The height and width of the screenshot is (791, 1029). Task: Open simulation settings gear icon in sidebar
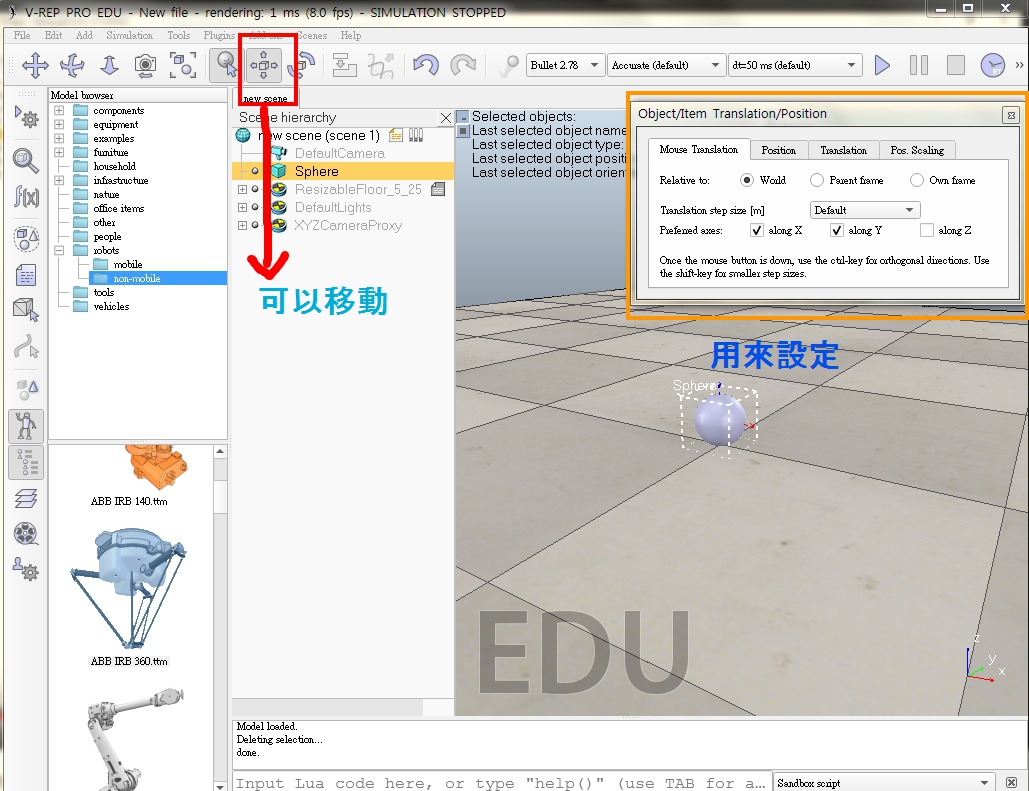tap(27, 118)
